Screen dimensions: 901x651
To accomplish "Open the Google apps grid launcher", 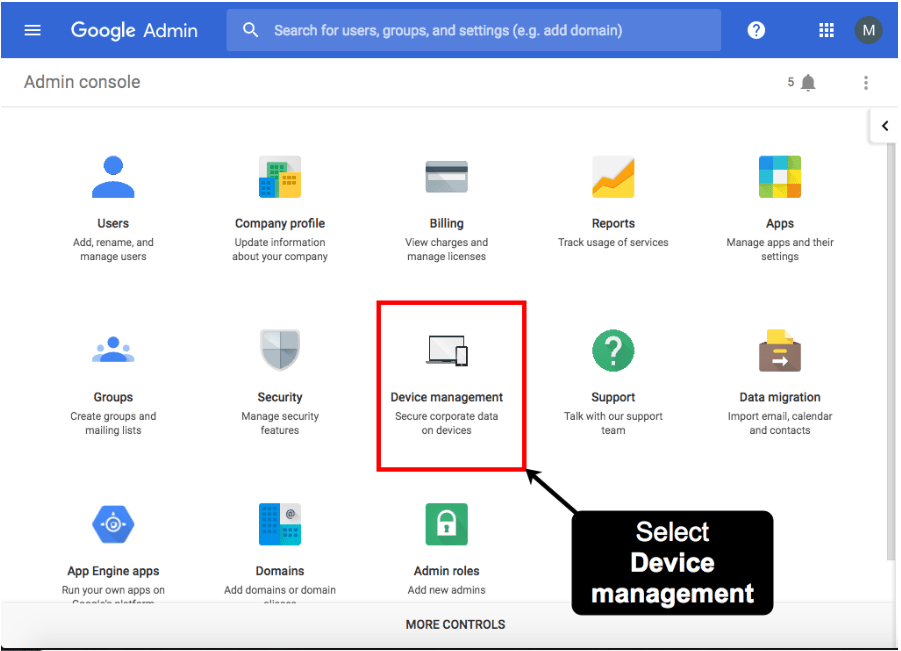I will click(x=826, y=30).
